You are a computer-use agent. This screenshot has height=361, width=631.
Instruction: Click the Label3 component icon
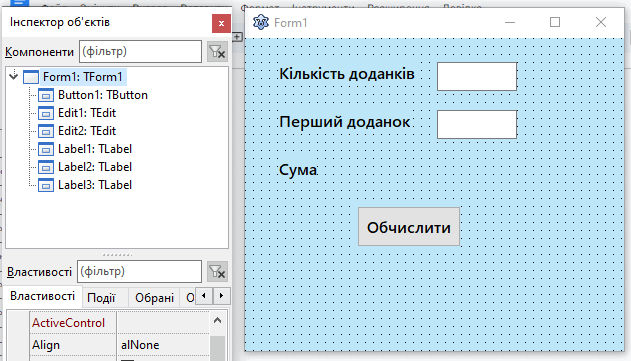pyautogui.click(x=46, y=186)
